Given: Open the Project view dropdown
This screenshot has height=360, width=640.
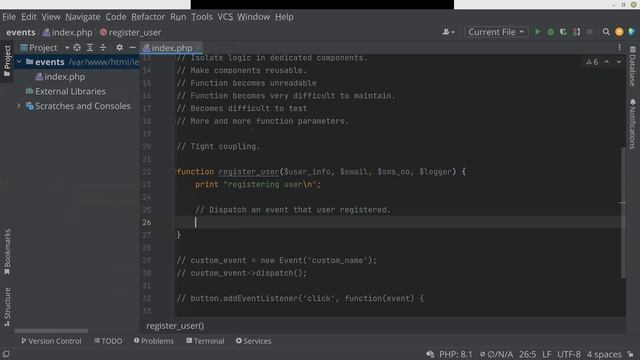Looking at the screenshot, I should 44,48.
